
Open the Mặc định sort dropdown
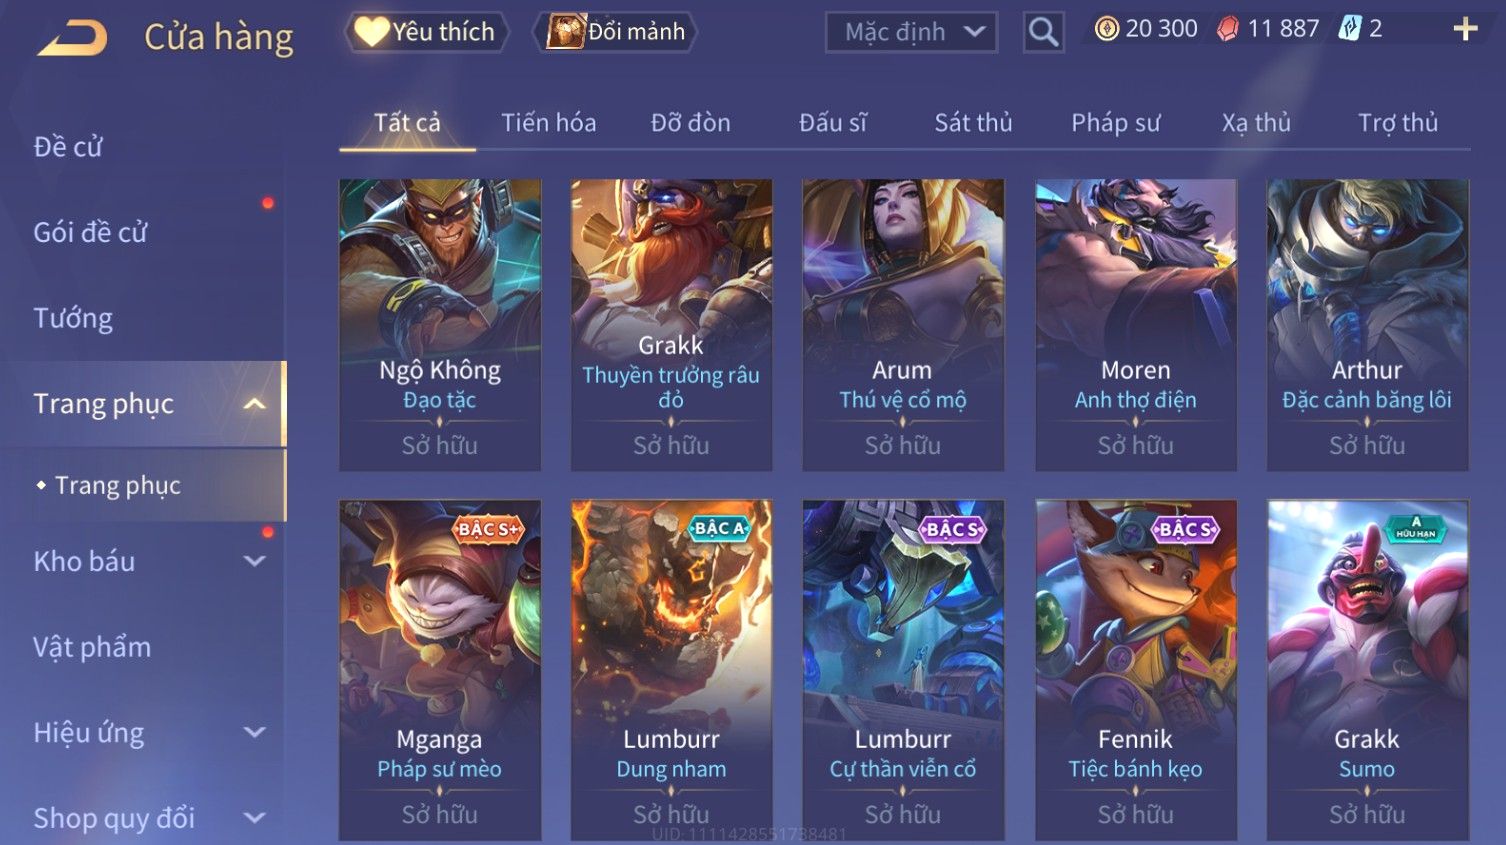click(x=911, y=33)
